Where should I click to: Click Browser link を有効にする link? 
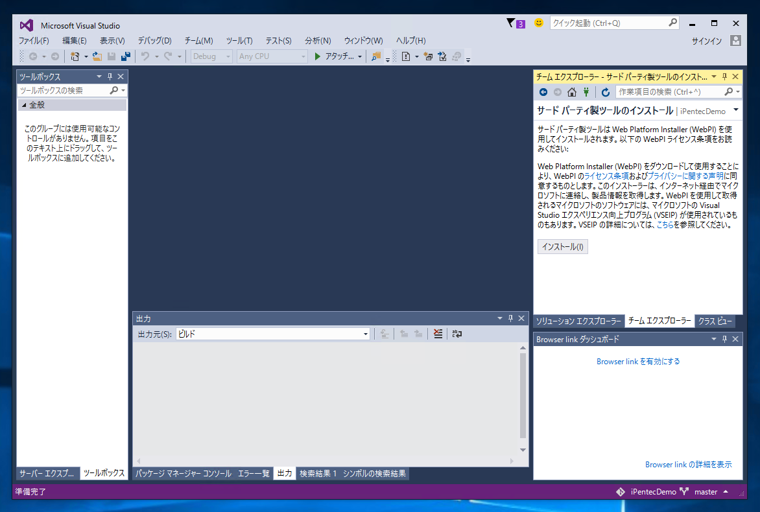[x=638, y=361]
